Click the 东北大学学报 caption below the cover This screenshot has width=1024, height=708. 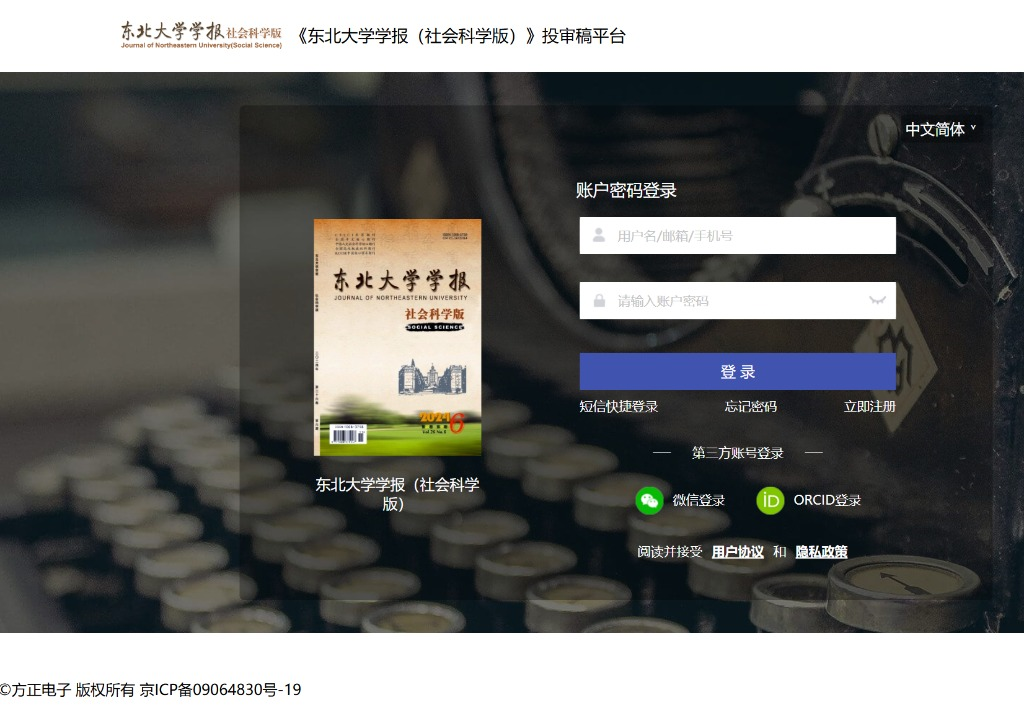coord(397,494)
